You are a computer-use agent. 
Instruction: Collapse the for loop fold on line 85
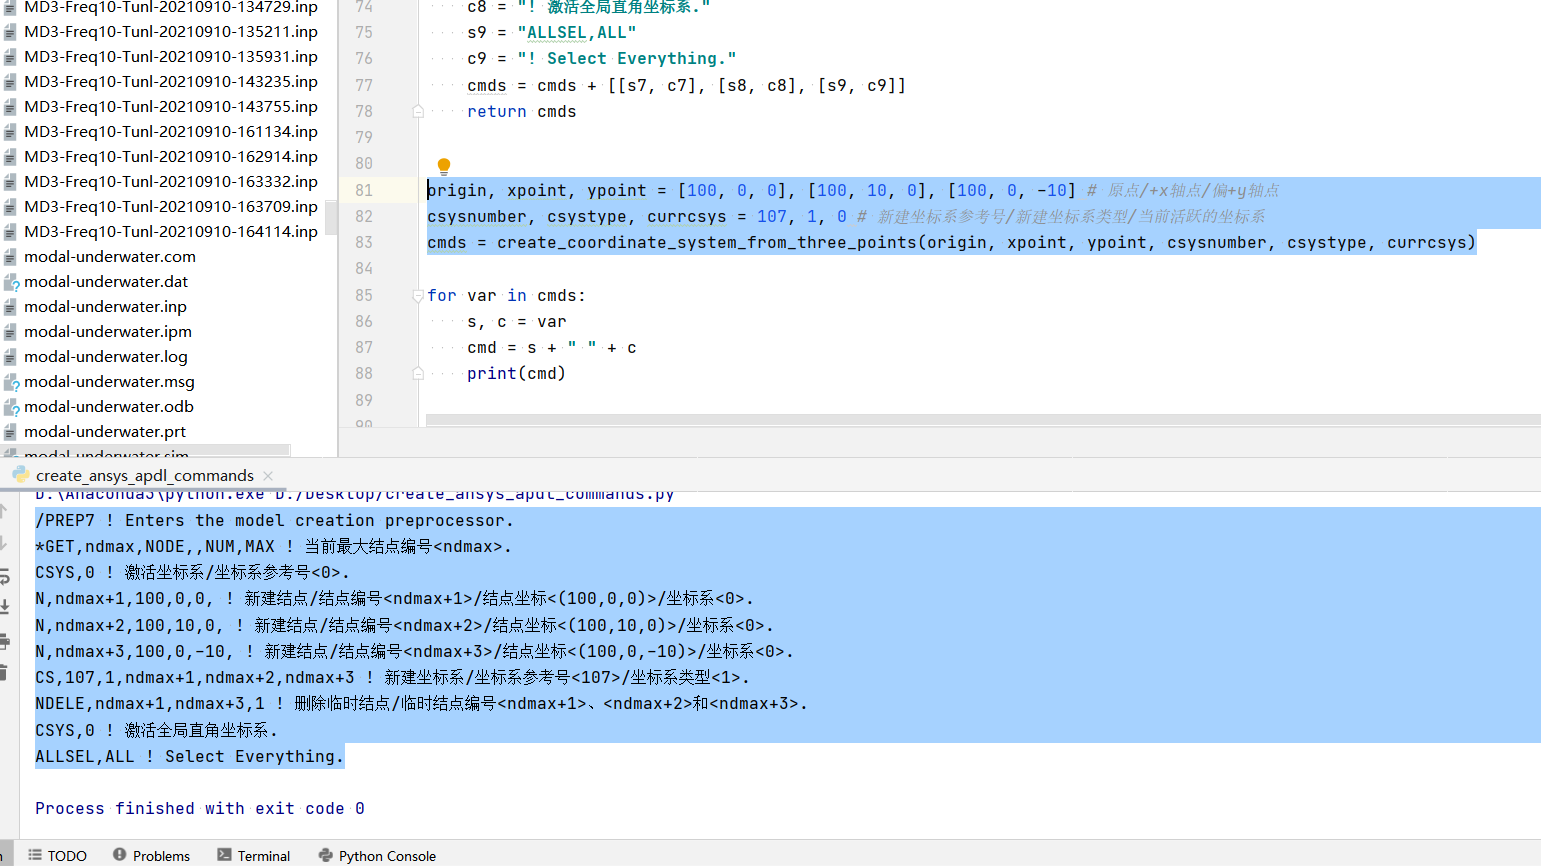click(417, 295)
